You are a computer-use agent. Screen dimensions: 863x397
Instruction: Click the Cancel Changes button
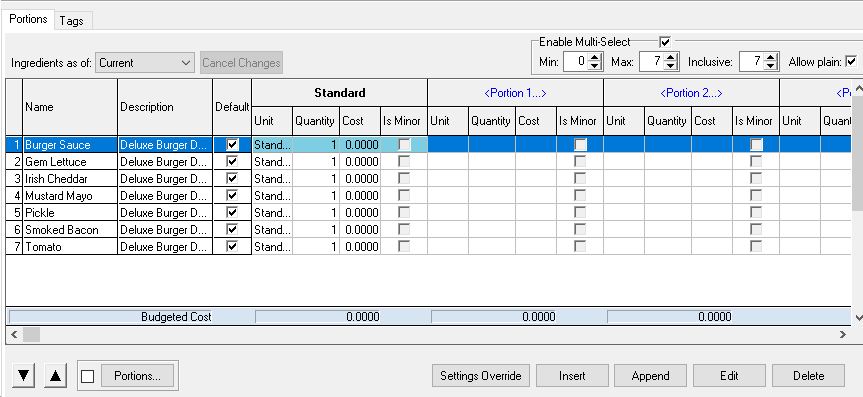[x=242, y=63]
